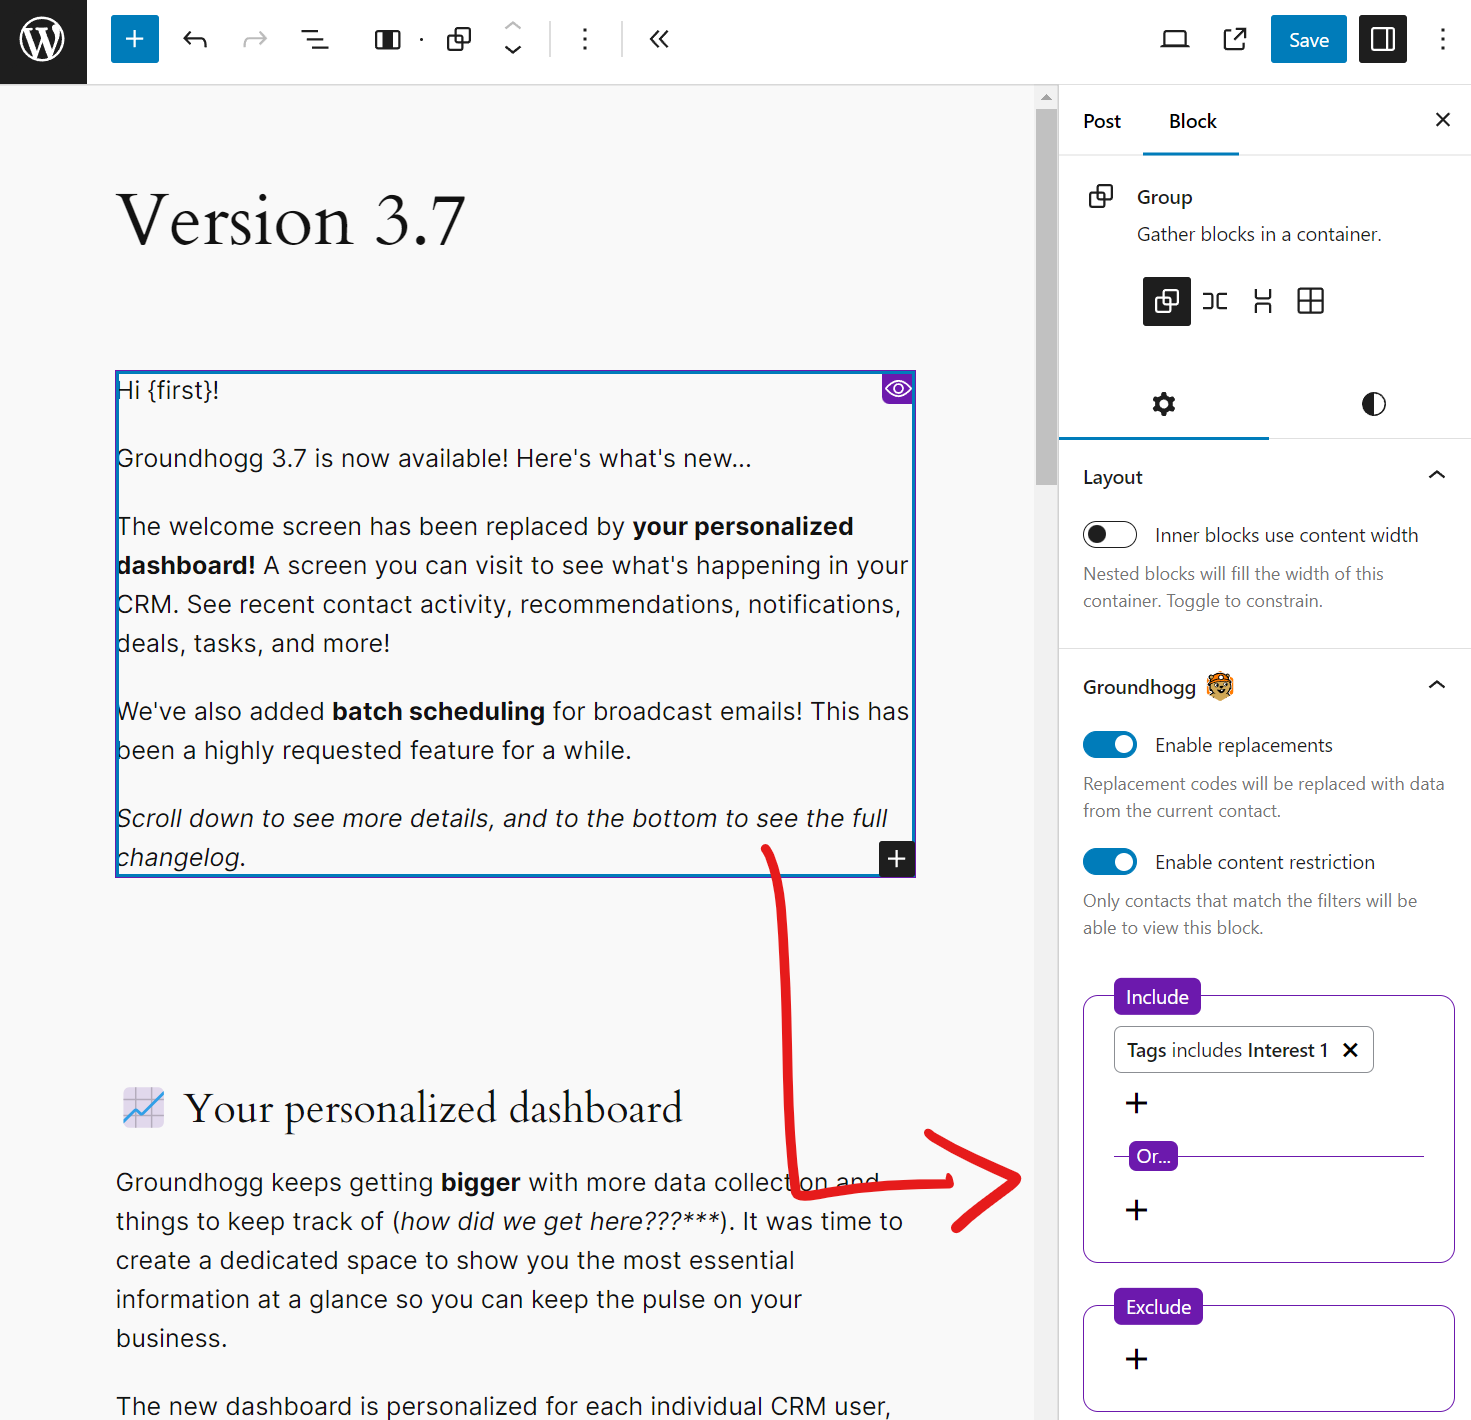Redo the last undone change
The image size is (1471, 1420).
point(255,39)
